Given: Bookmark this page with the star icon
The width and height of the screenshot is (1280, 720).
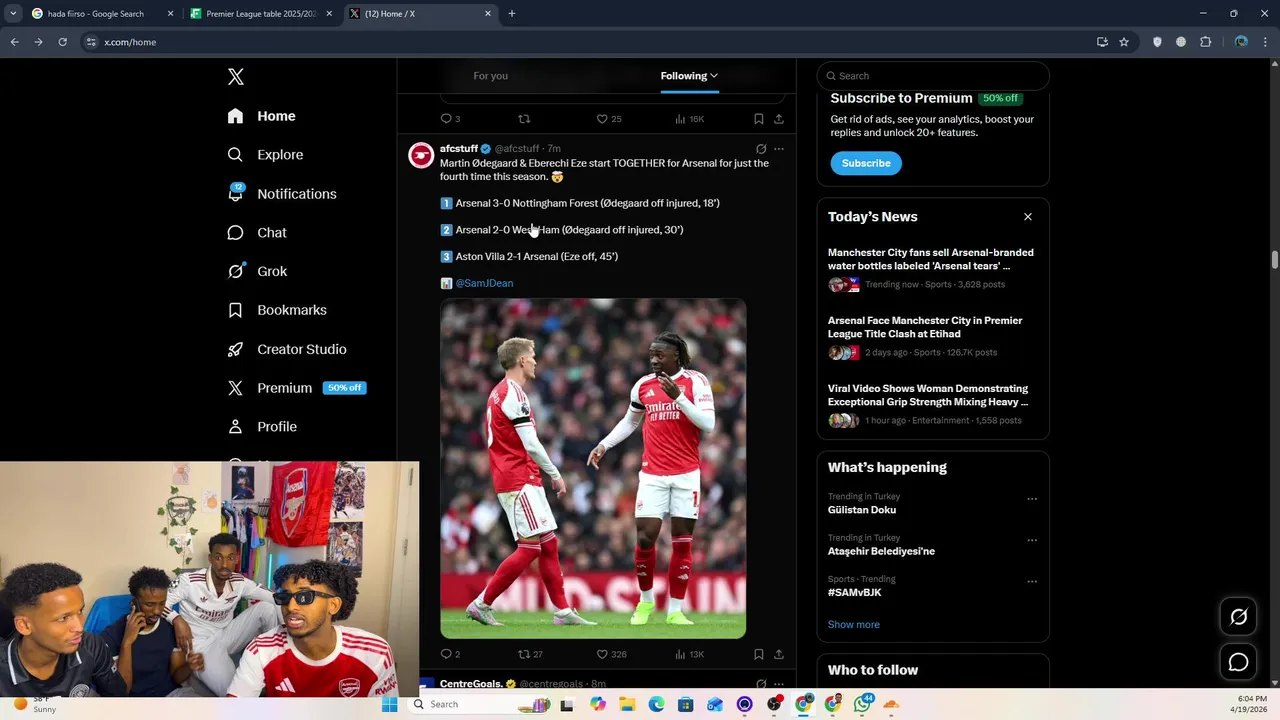Looking at the screenshot, I should pos(1124,42).
